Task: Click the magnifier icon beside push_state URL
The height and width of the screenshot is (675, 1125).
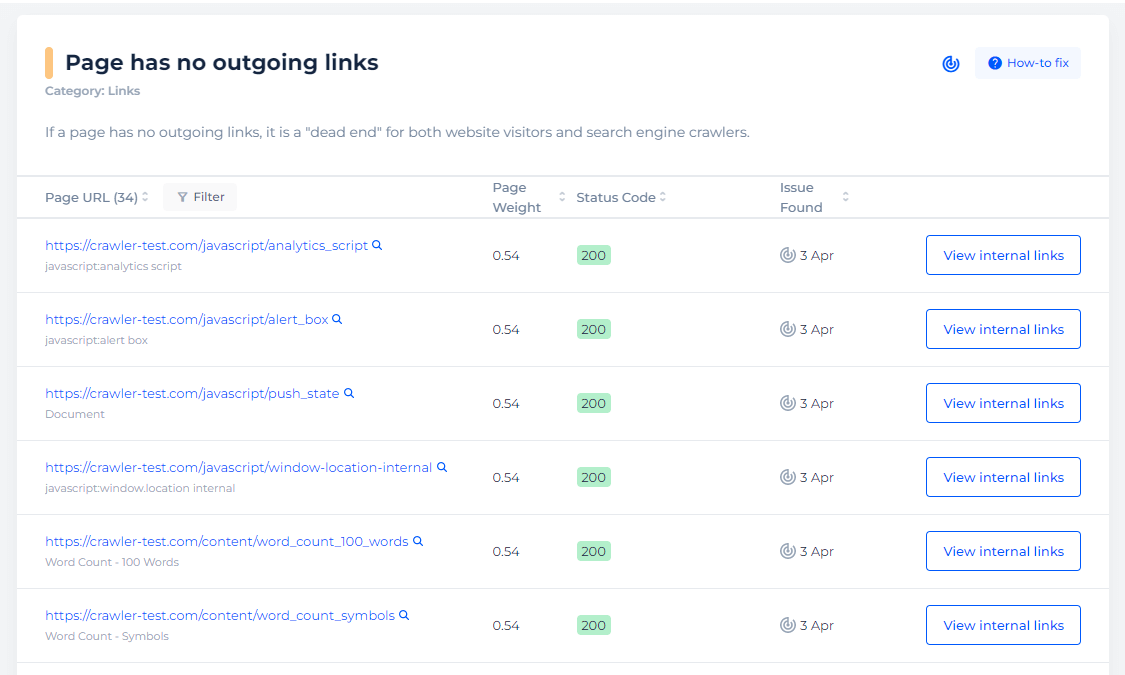Action: [348, 393]
